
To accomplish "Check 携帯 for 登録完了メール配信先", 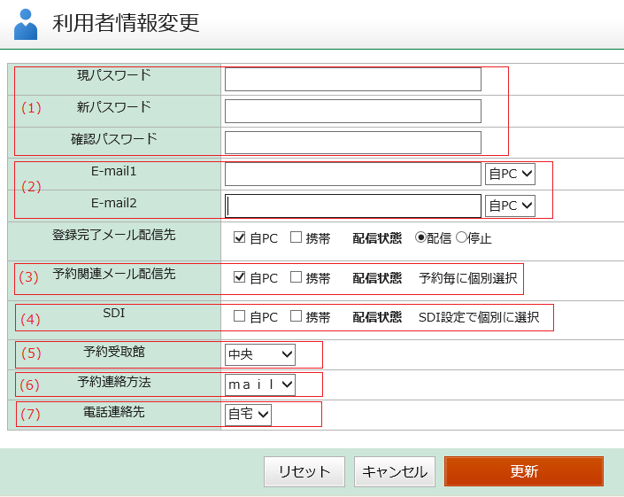I will point(296,238).
